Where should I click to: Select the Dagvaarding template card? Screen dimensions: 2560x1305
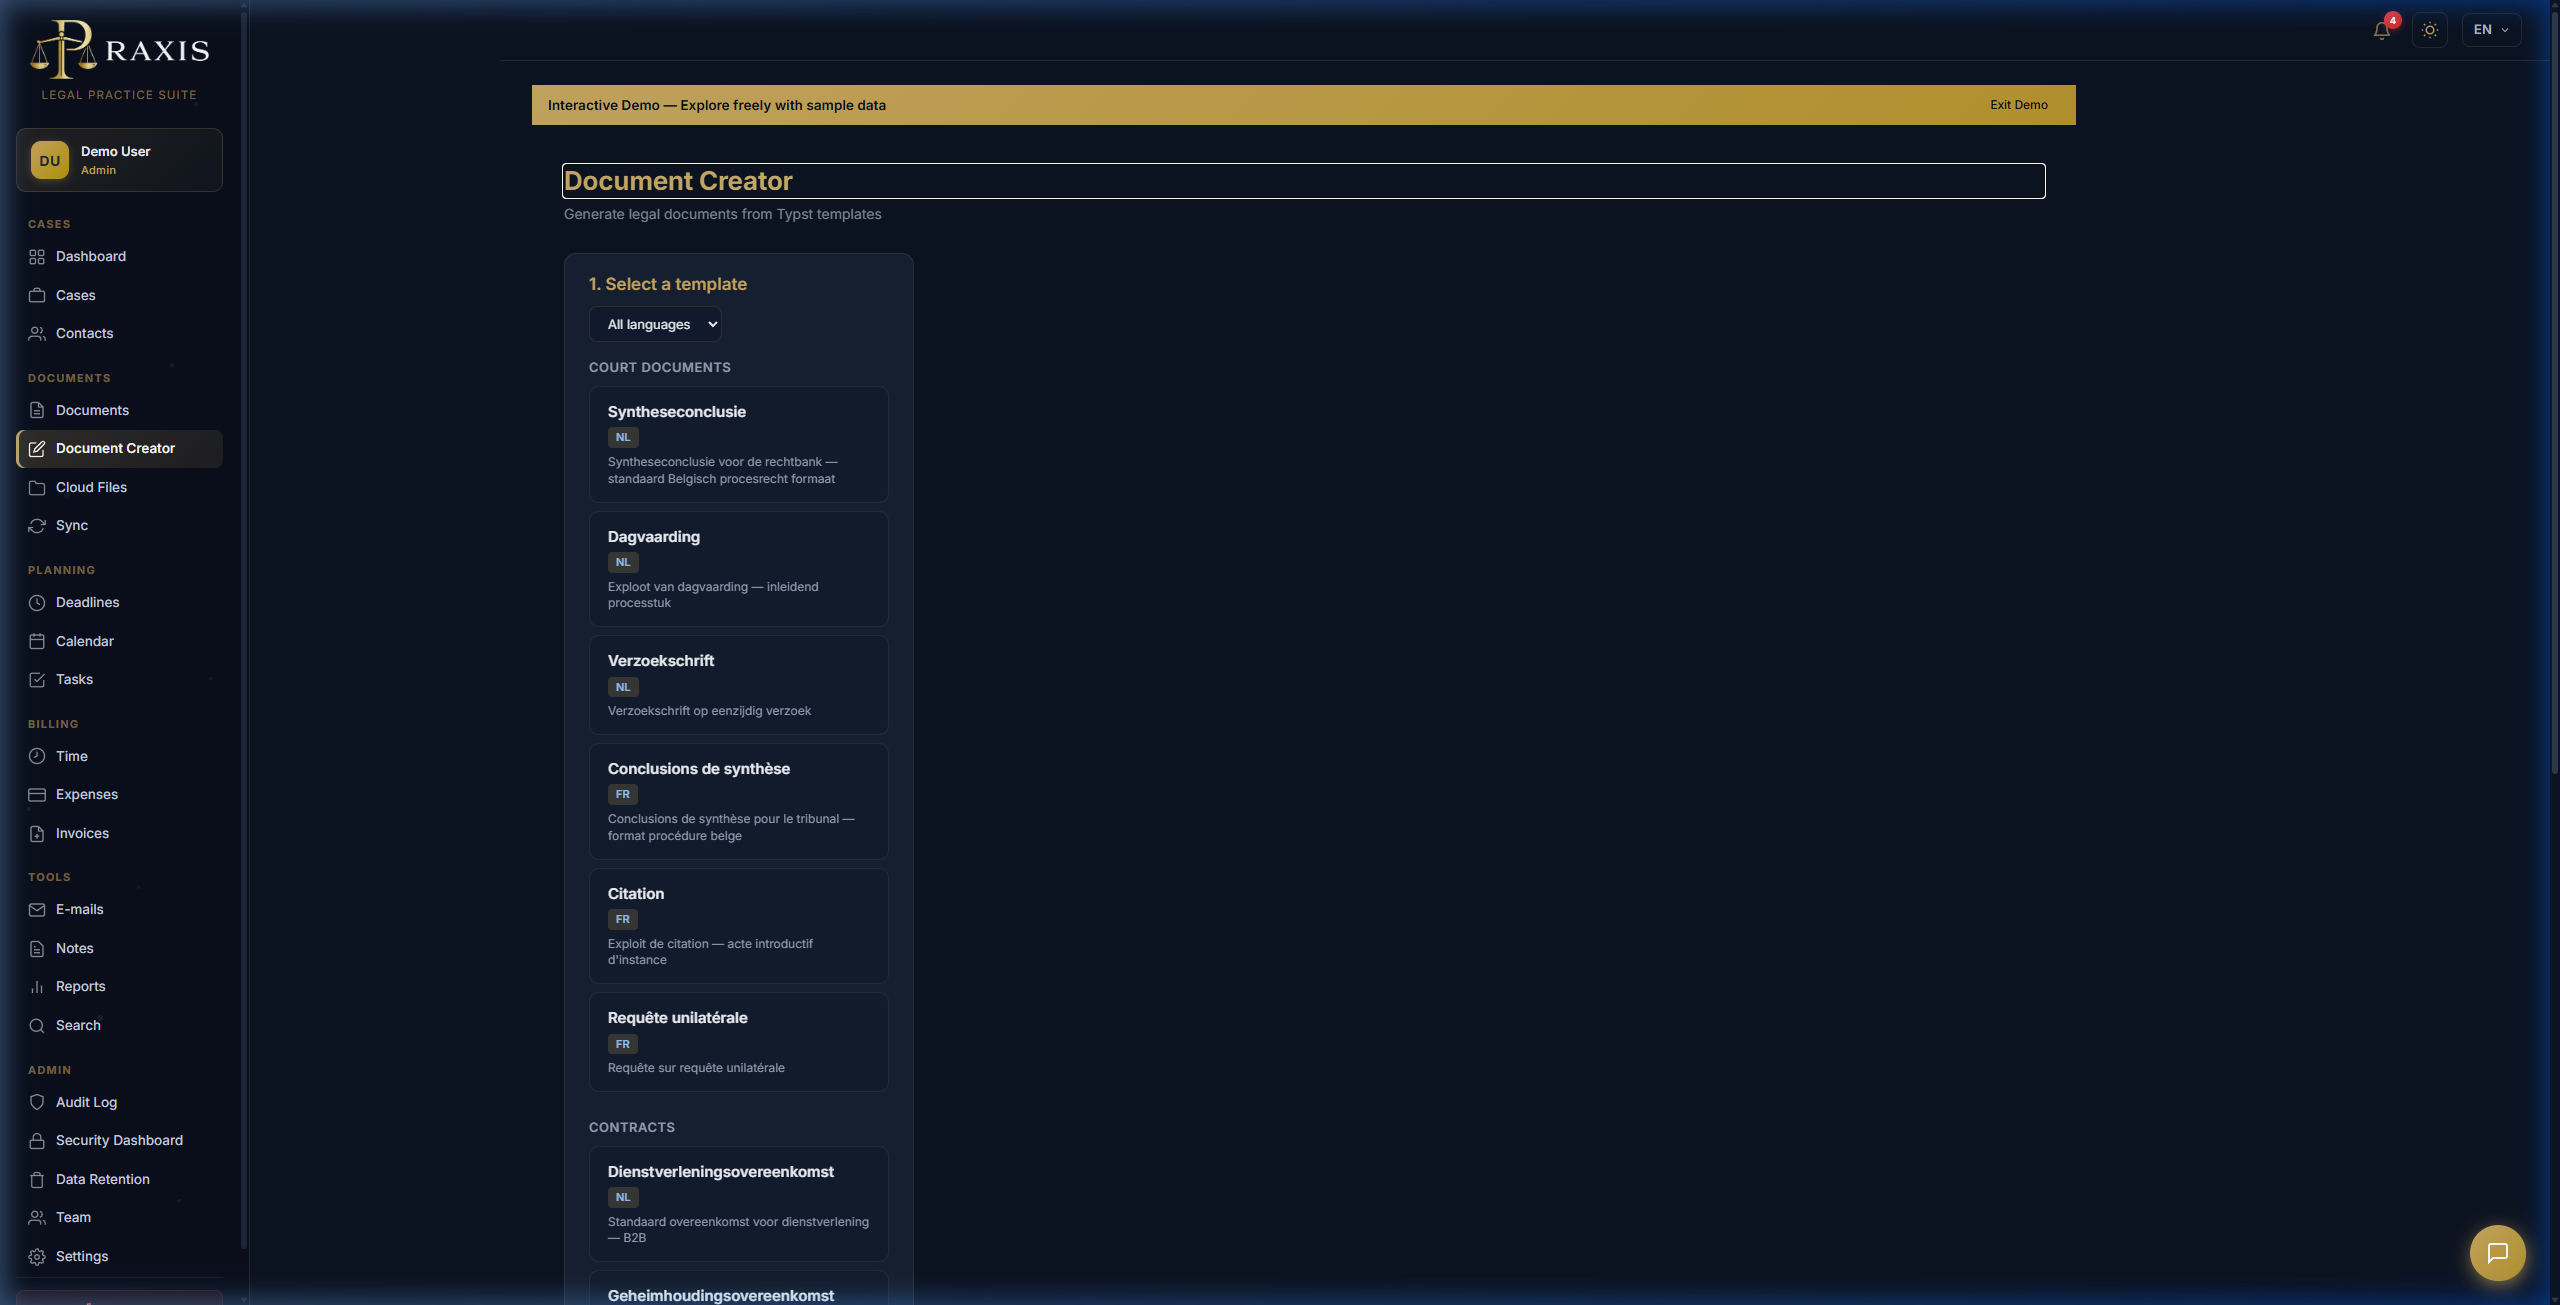738,569
